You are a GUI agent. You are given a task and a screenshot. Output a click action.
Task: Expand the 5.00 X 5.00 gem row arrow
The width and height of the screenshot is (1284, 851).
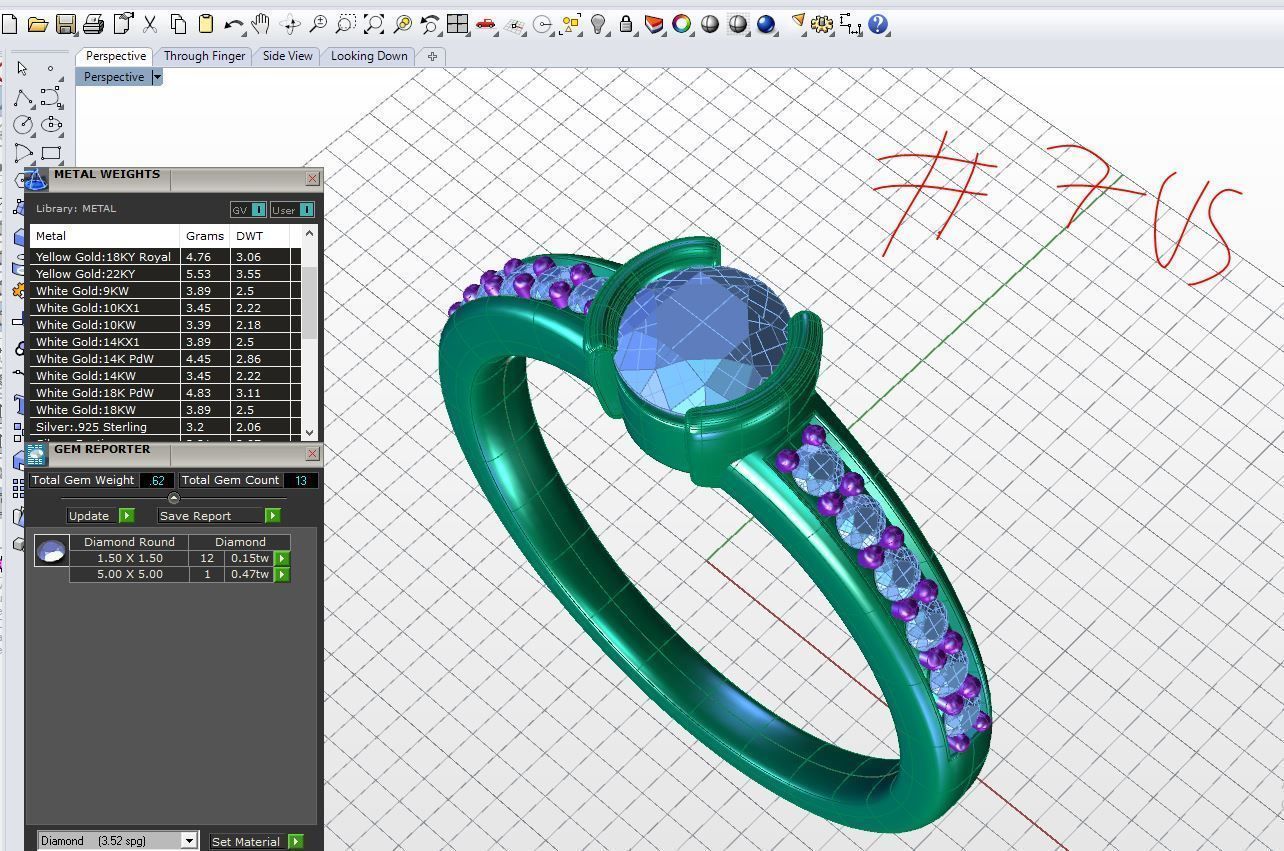282,574
